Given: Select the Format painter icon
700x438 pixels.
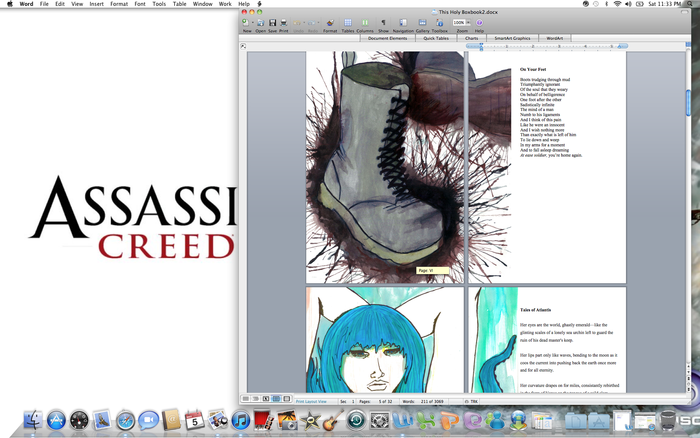Looking at the screenshot, I should click(330, 22).
